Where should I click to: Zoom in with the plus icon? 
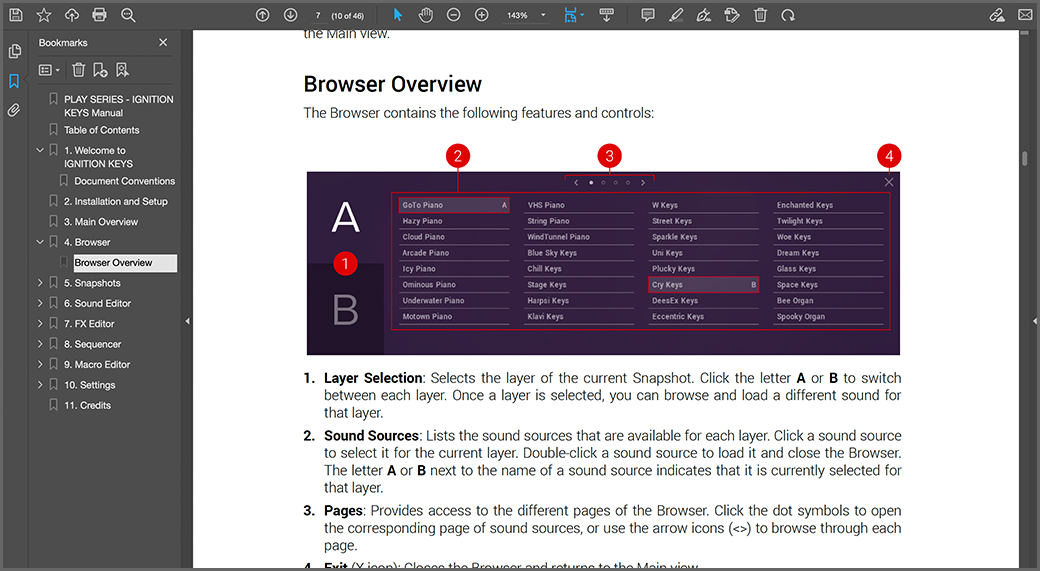[482, 15]
